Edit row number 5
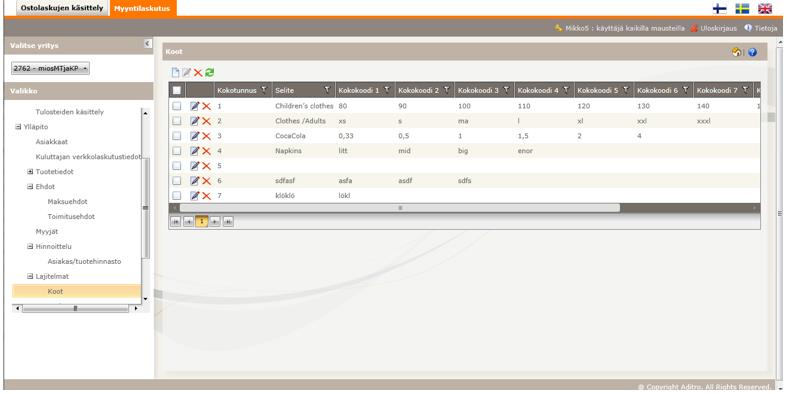 [x=194, y=166]
